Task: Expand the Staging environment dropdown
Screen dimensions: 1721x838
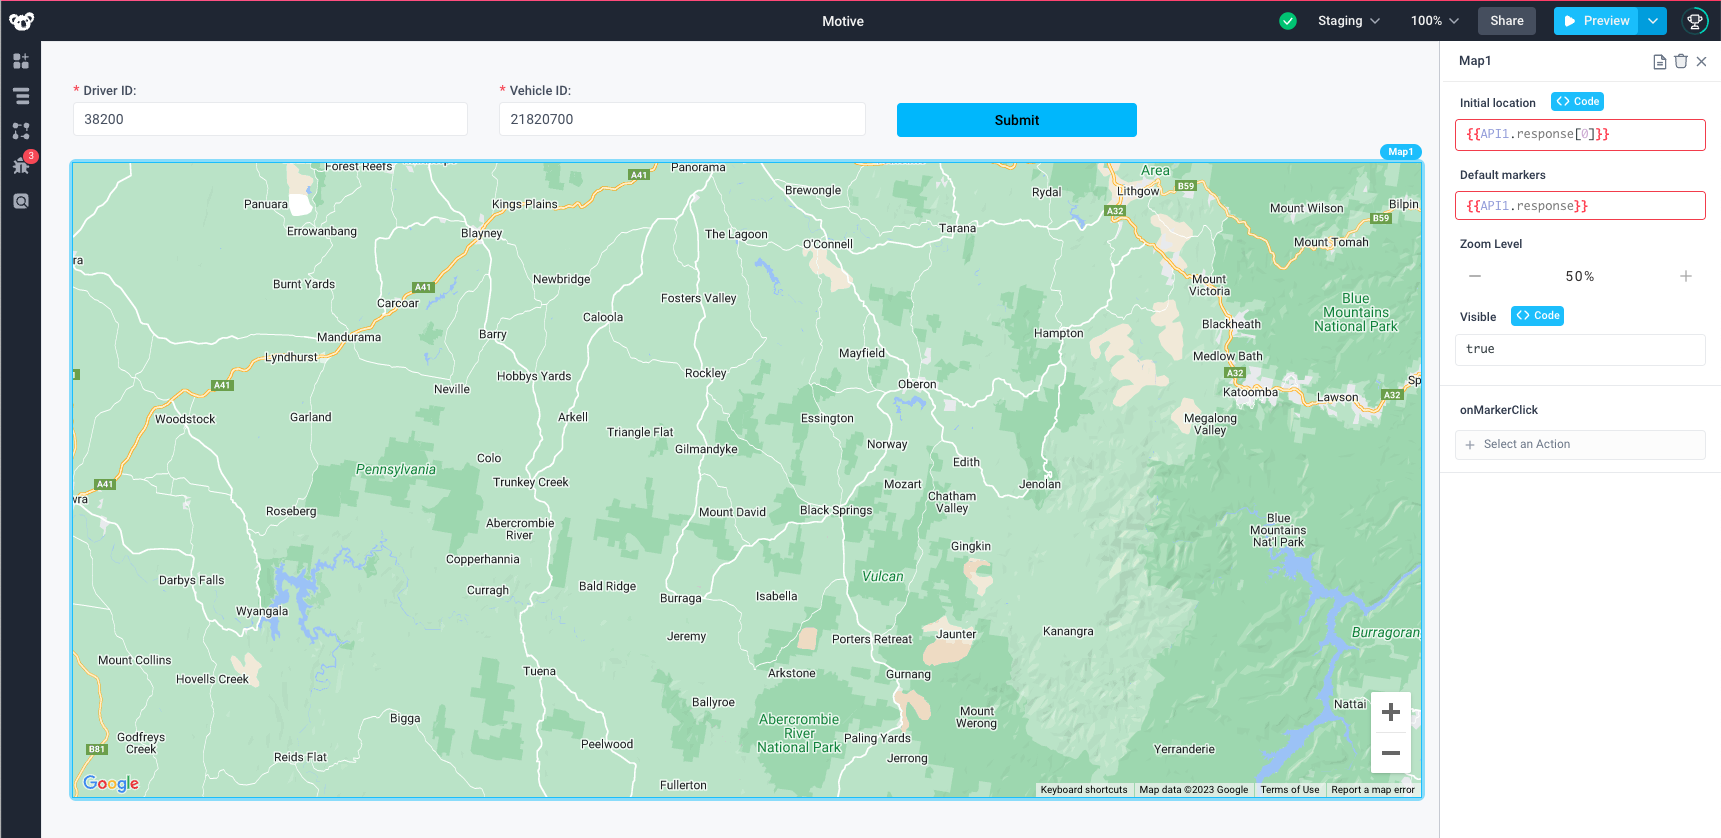Action: coord(1348,21)
